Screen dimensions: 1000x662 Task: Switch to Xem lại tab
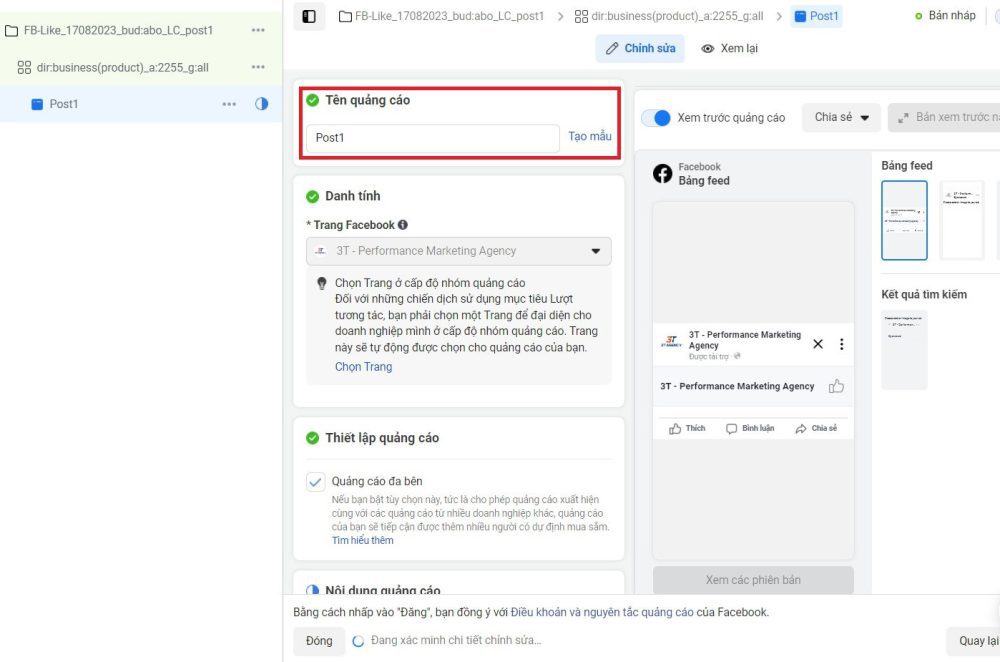tap(730, 48)
